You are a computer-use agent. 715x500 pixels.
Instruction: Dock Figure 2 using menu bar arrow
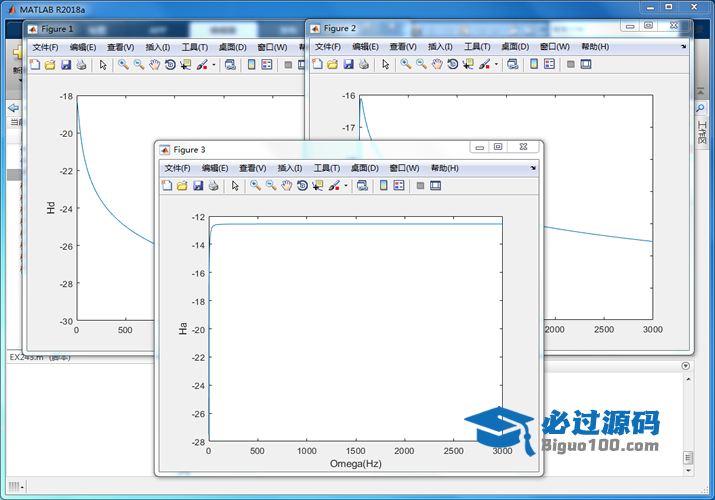coord(684,47)
